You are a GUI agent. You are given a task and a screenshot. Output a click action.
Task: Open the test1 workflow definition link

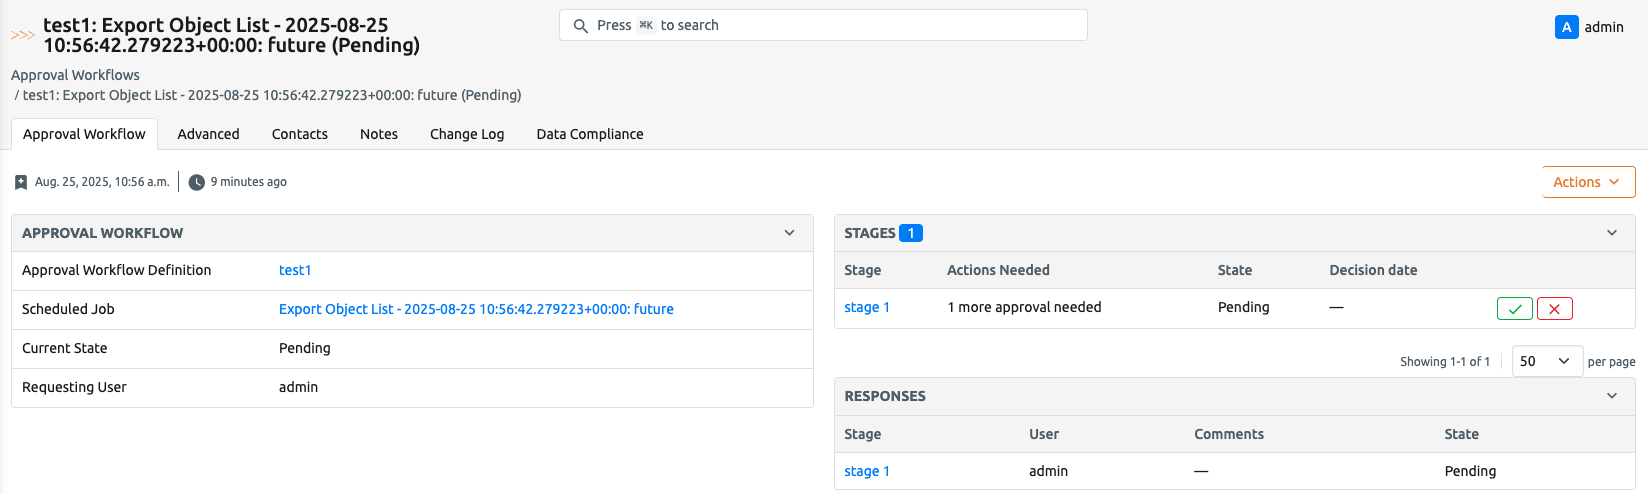[295, 270]
